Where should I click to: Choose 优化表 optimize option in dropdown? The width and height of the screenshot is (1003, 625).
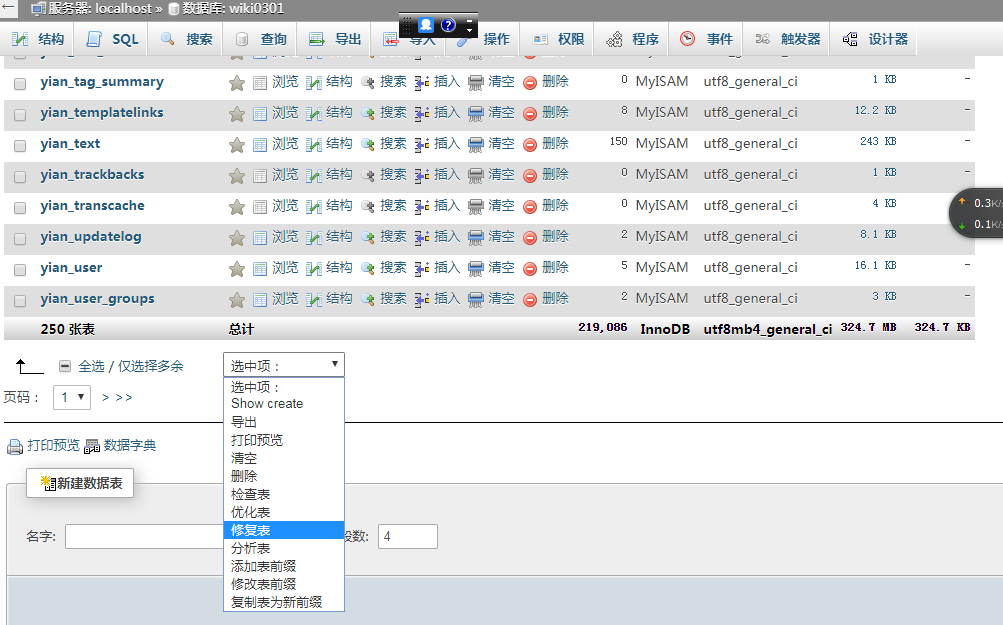click(x=284, y=512)
